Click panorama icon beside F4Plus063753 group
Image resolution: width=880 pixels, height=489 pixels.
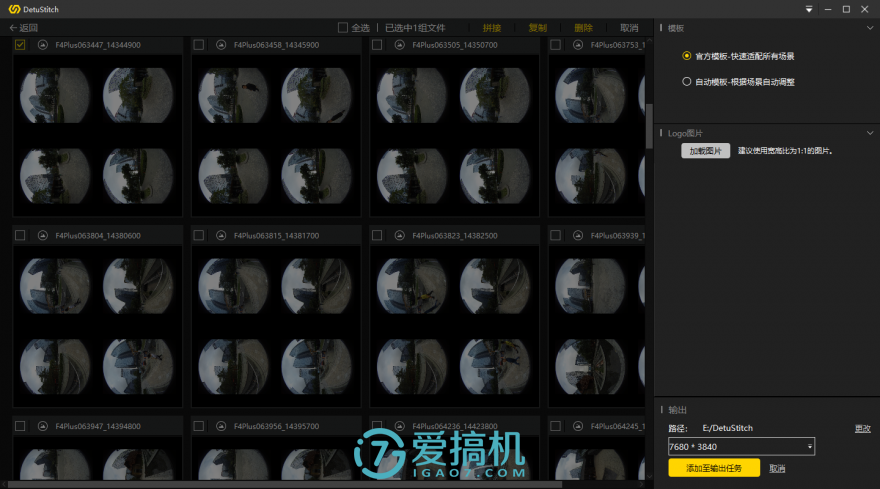578,45
